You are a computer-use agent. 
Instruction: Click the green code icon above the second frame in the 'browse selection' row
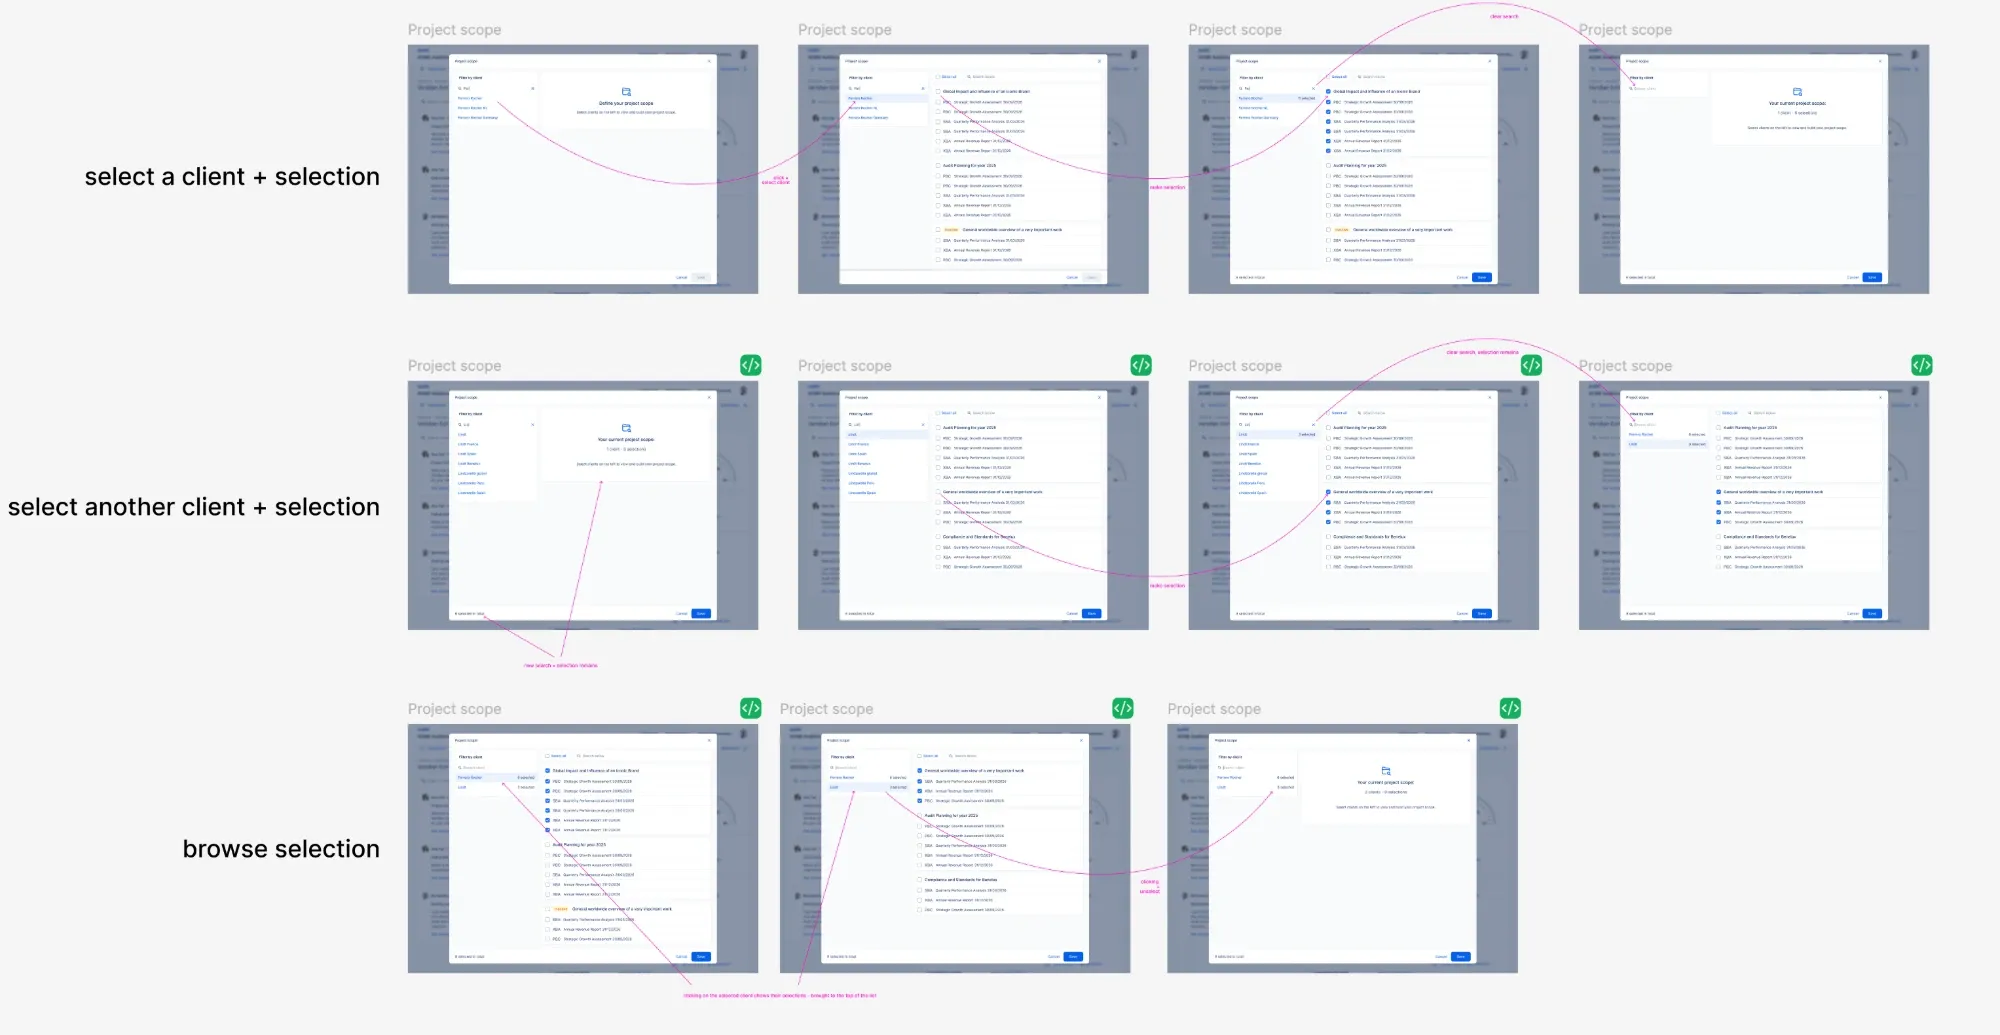click(1123, 708)
